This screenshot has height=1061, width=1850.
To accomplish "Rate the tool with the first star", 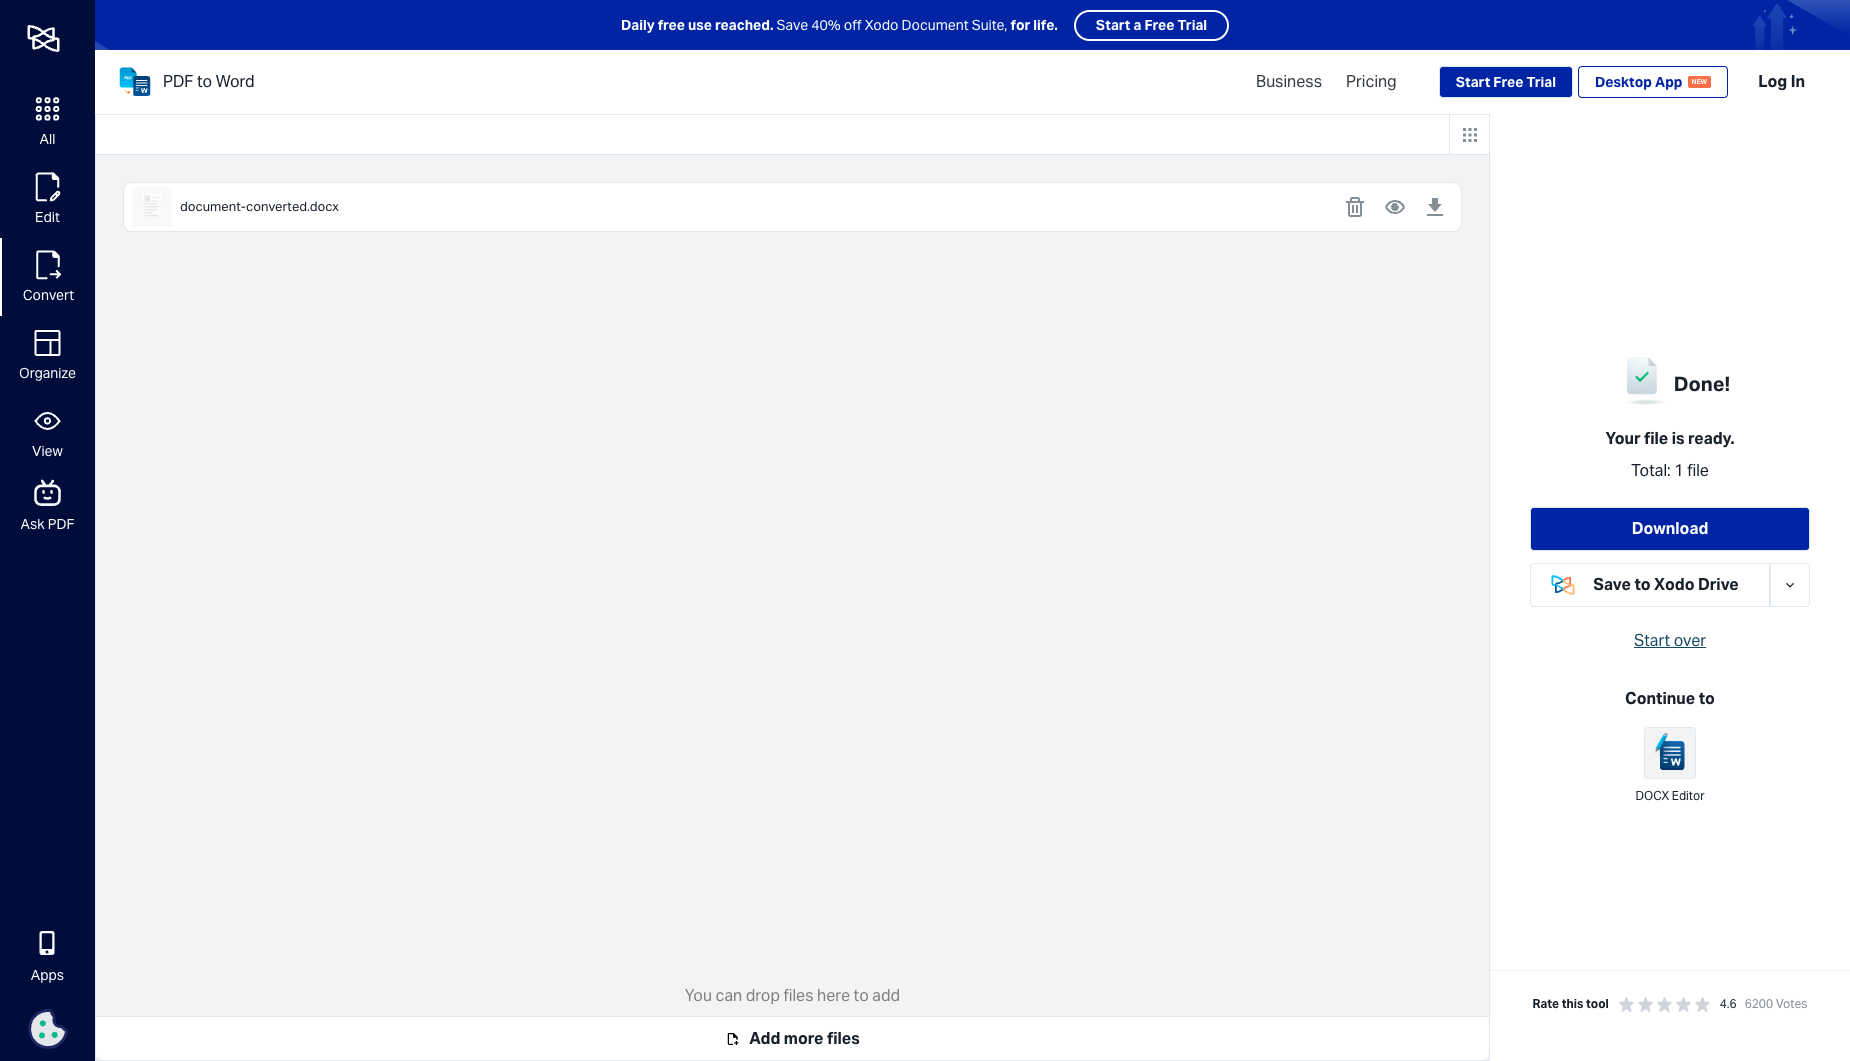I will point(1626,1005).
